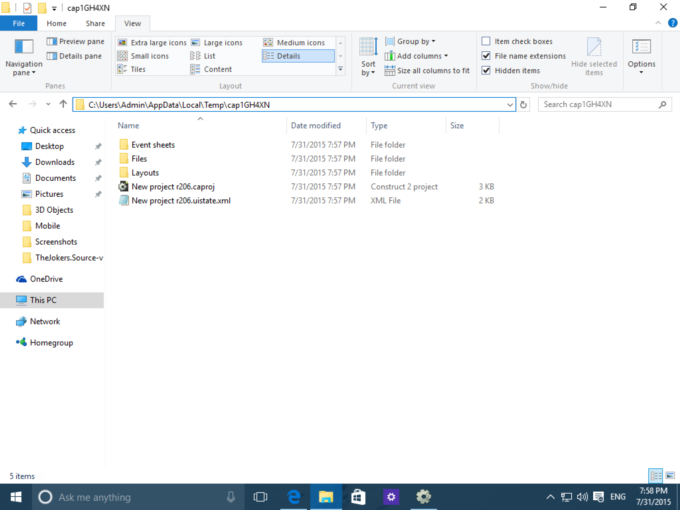Click Size all columns to fit
The width and height of the screenshot is (680, 510).
tap(427, 71)
